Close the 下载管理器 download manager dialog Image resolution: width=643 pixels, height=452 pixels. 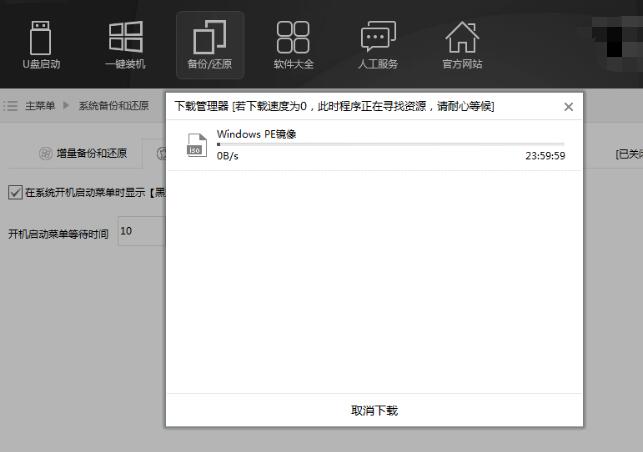click(x=568, y=106)
